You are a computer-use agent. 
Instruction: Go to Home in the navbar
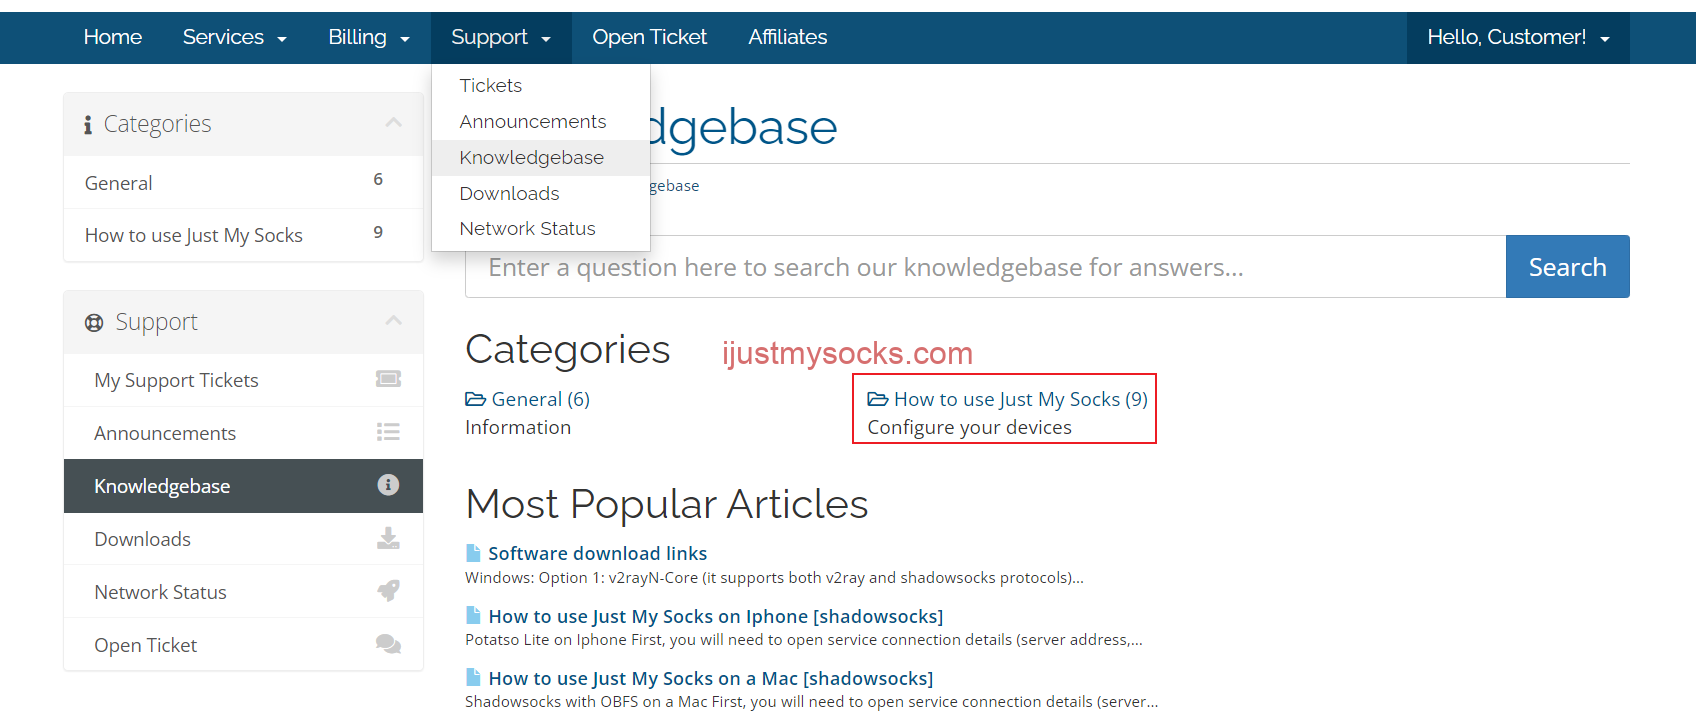click(x=113, y=37)
